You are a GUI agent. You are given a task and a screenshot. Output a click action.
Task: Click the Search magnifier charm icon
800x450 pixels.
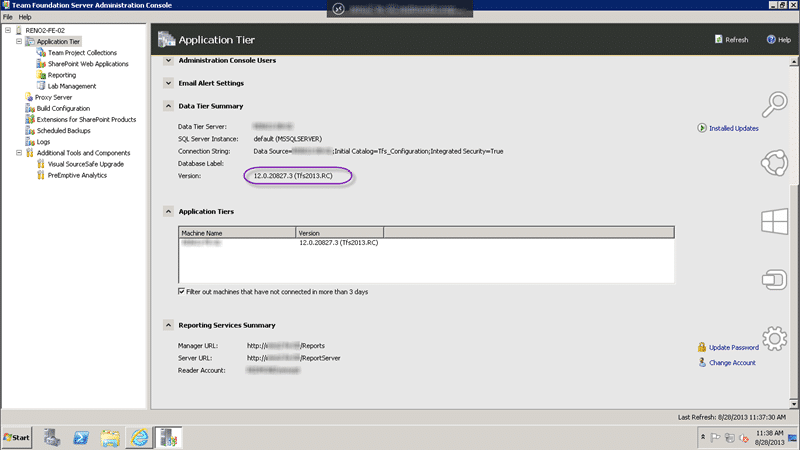coord(774,104)
